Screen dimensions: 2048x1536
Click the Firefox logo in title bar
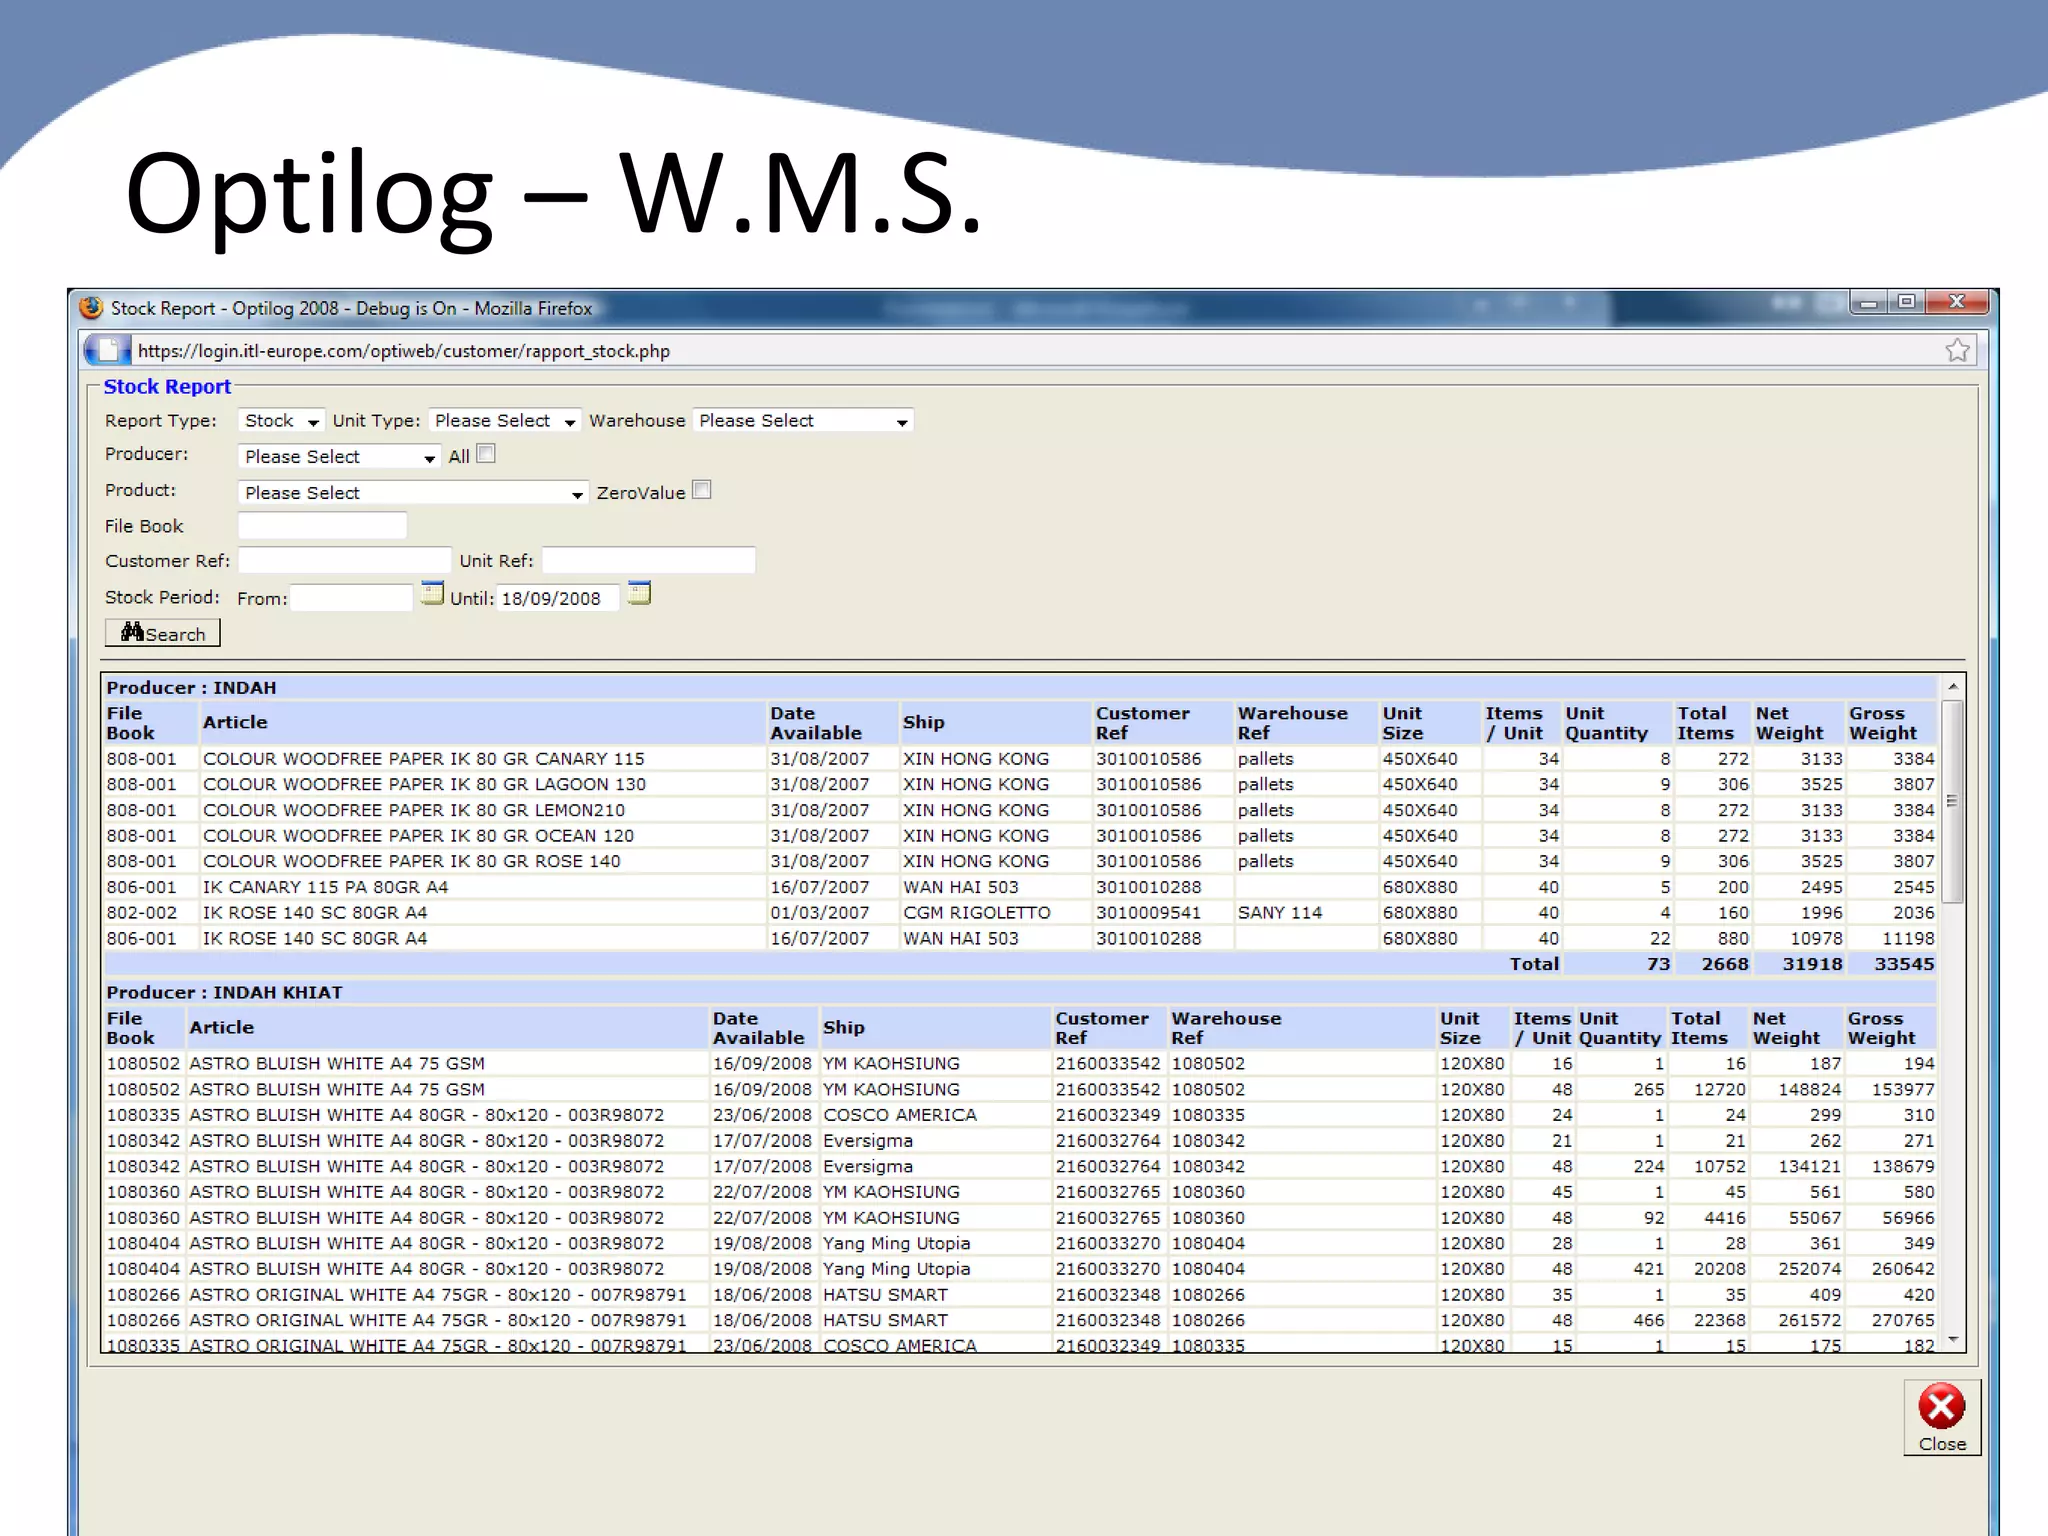pos(91,308)
